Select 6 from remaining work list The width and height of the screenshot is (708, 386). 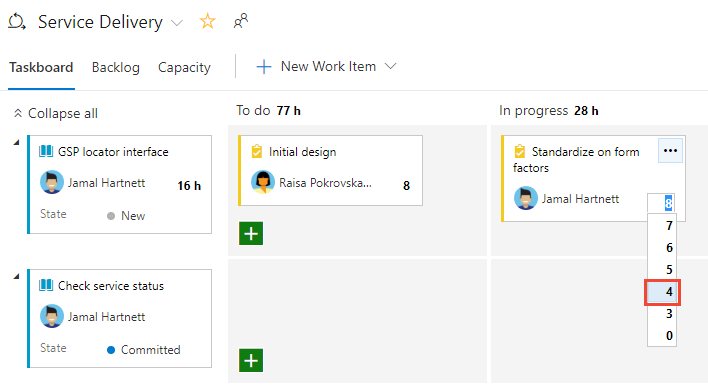[x=662, y=247]
